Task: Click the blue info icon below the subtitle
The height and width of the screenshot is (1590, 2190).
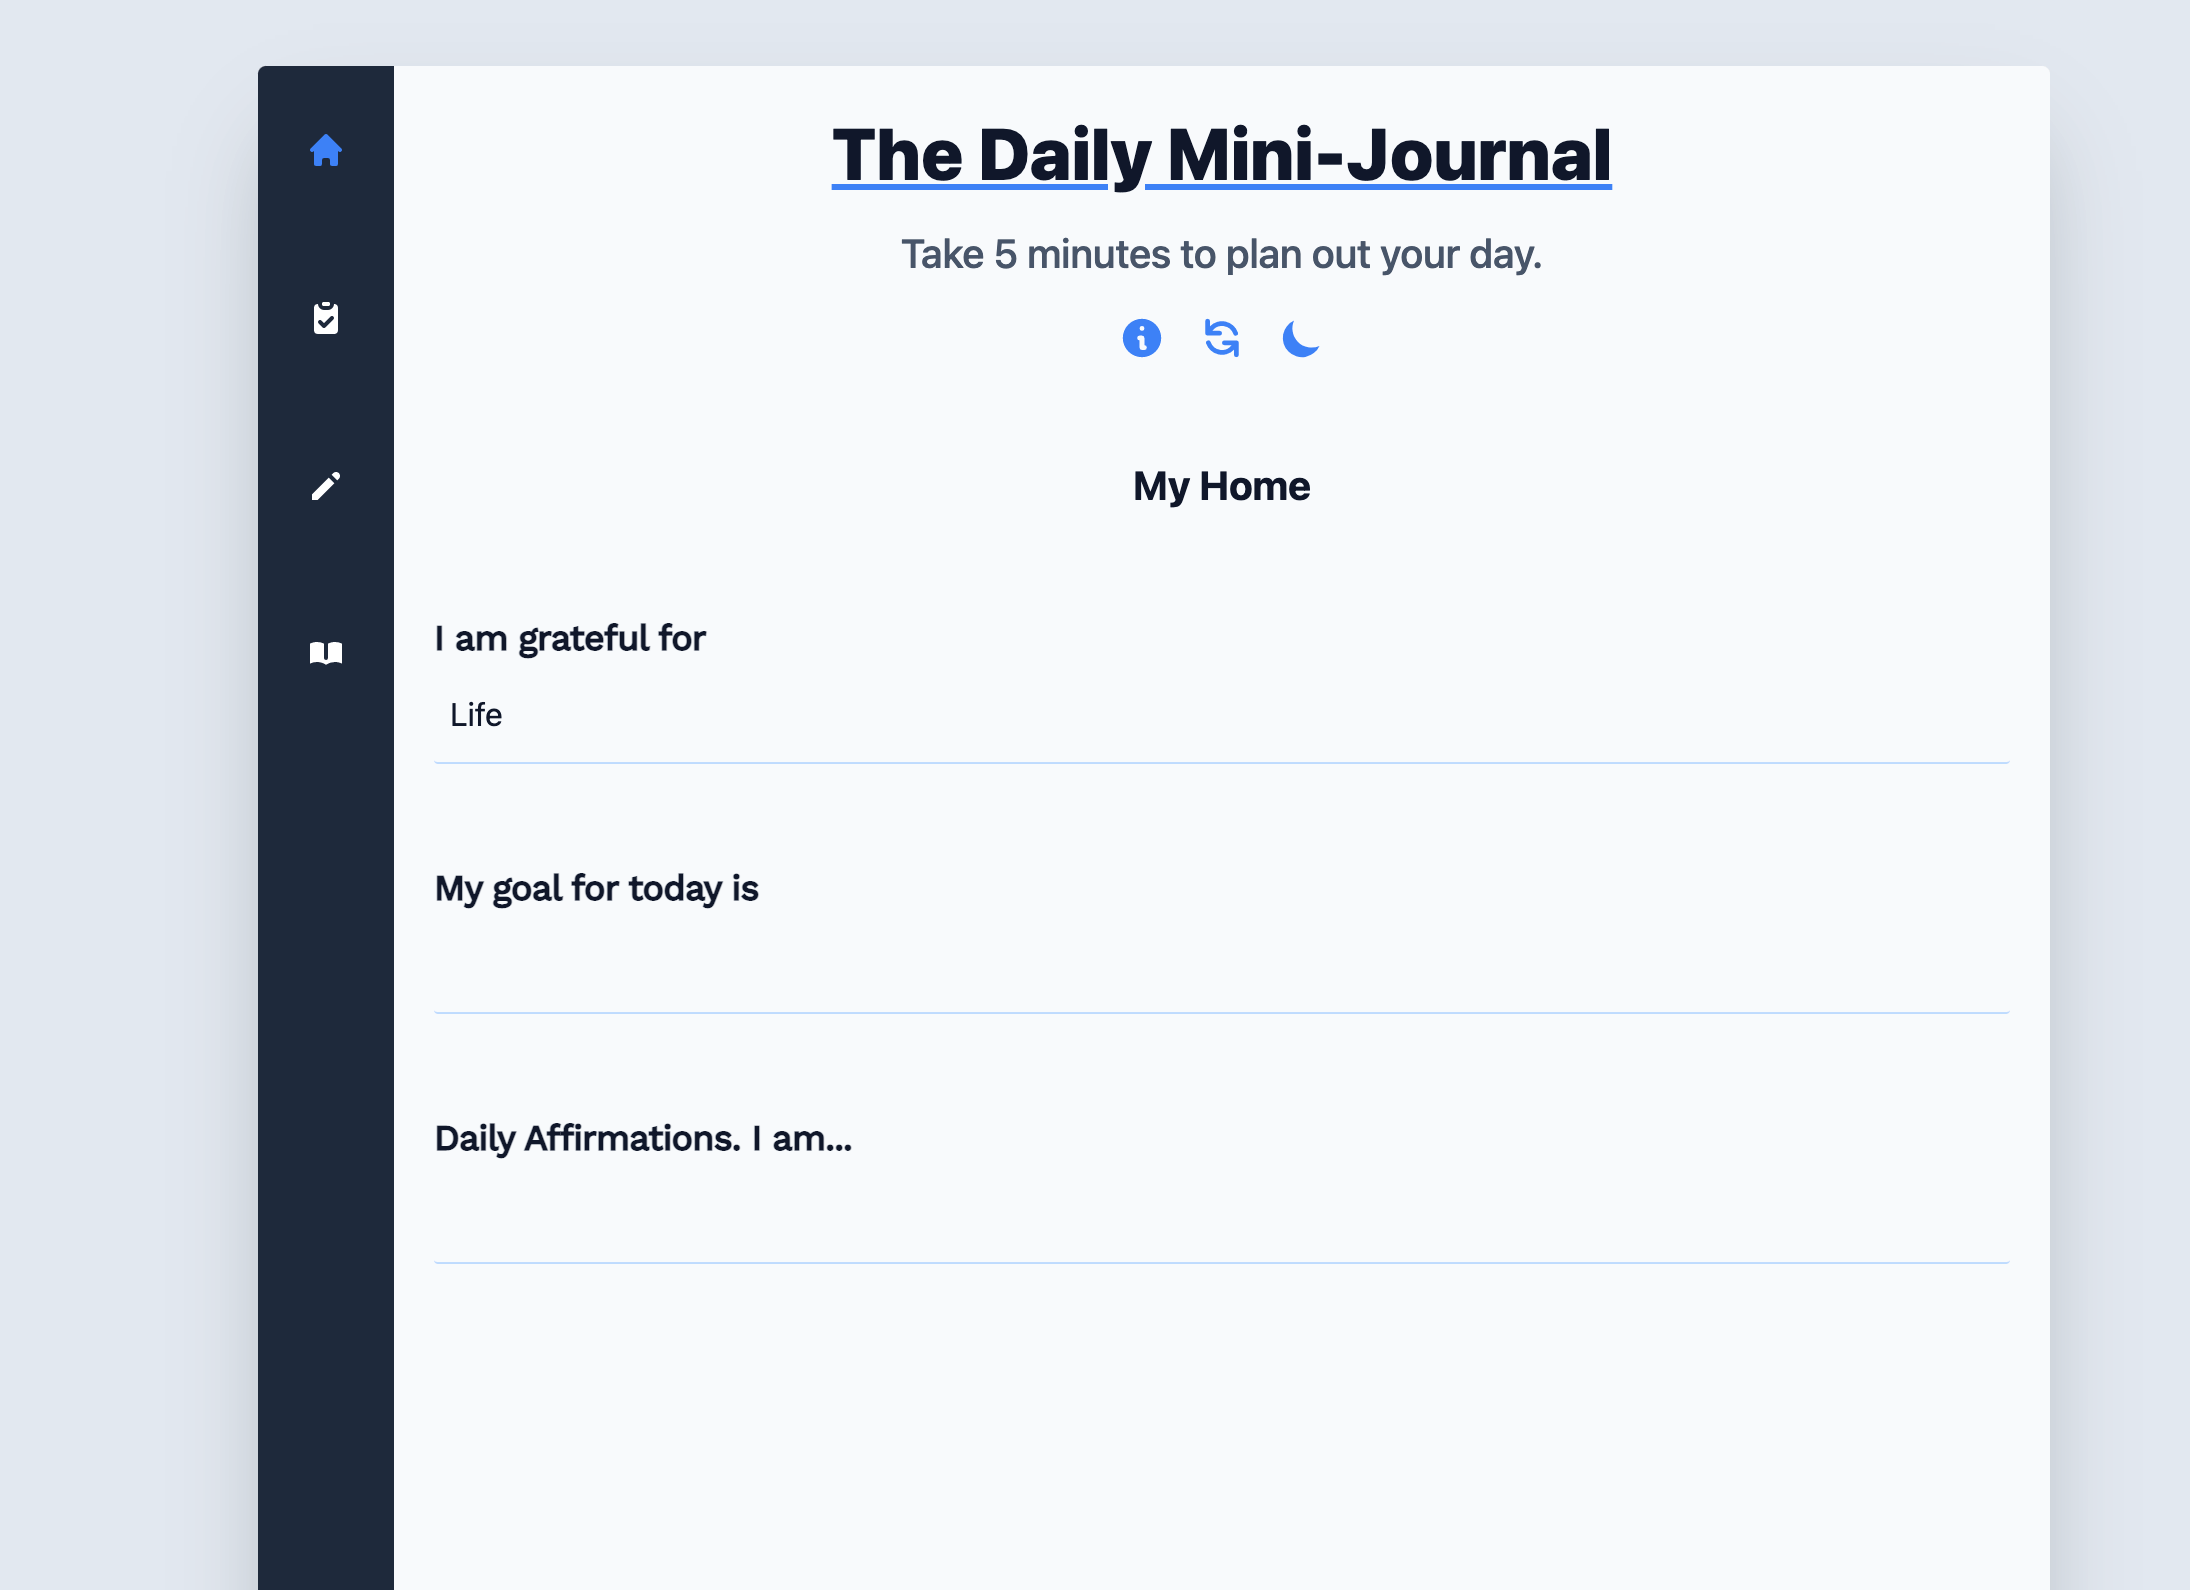Action: click(1142, 338)
